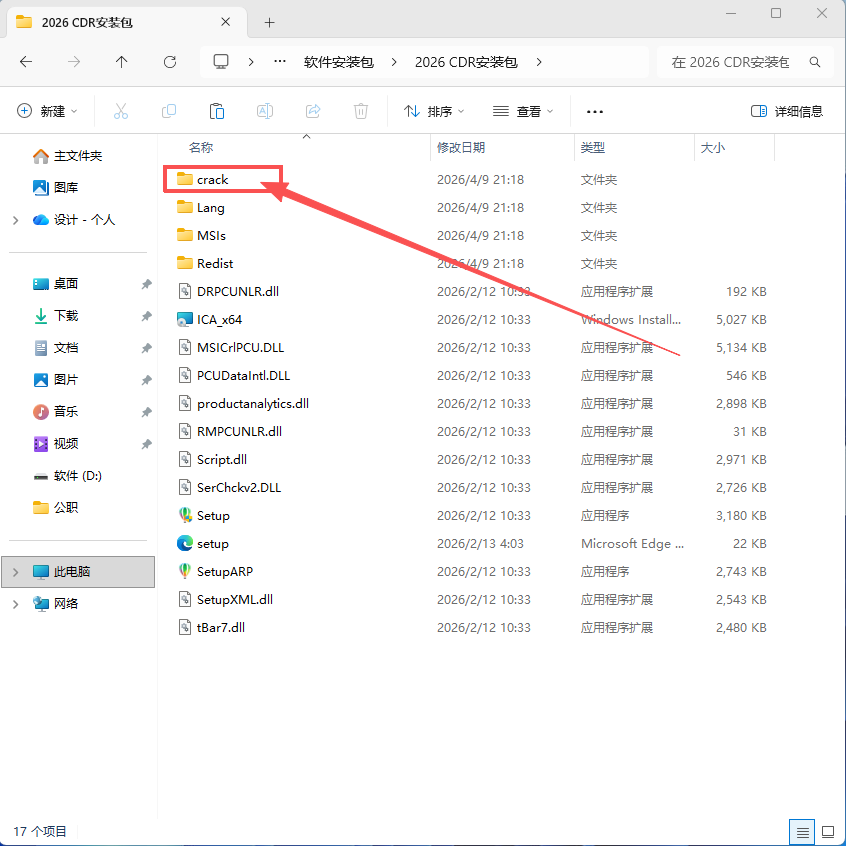Go back with the left arrow
The width and height of the screenshot is (846, 846).
pos(26,62)
